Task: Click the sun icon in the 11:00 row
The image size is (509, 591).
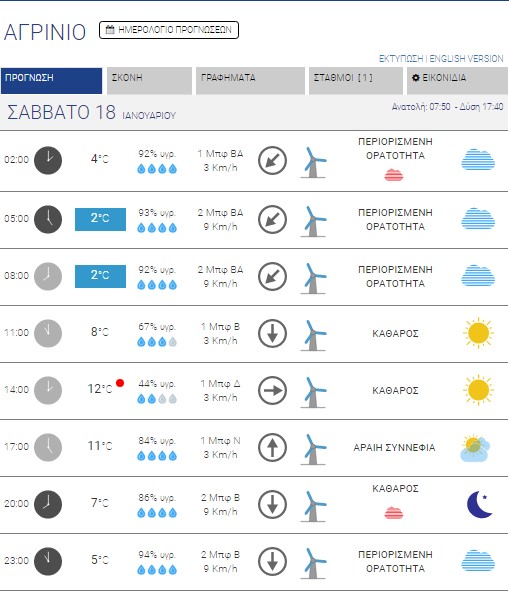Action: [478, 333]
